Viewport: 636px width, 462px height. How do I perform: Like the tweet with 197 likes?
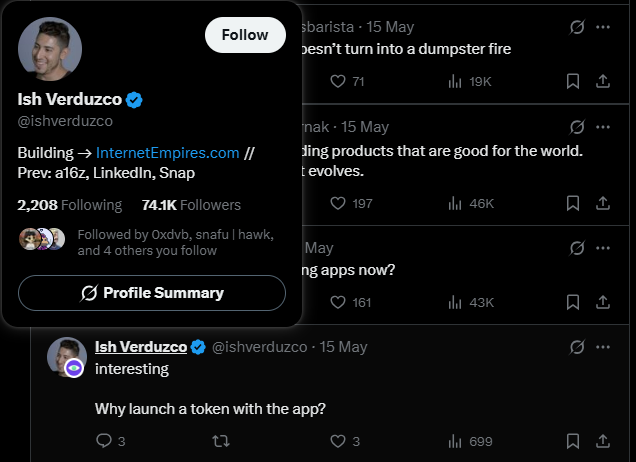[x=351, y=203]
